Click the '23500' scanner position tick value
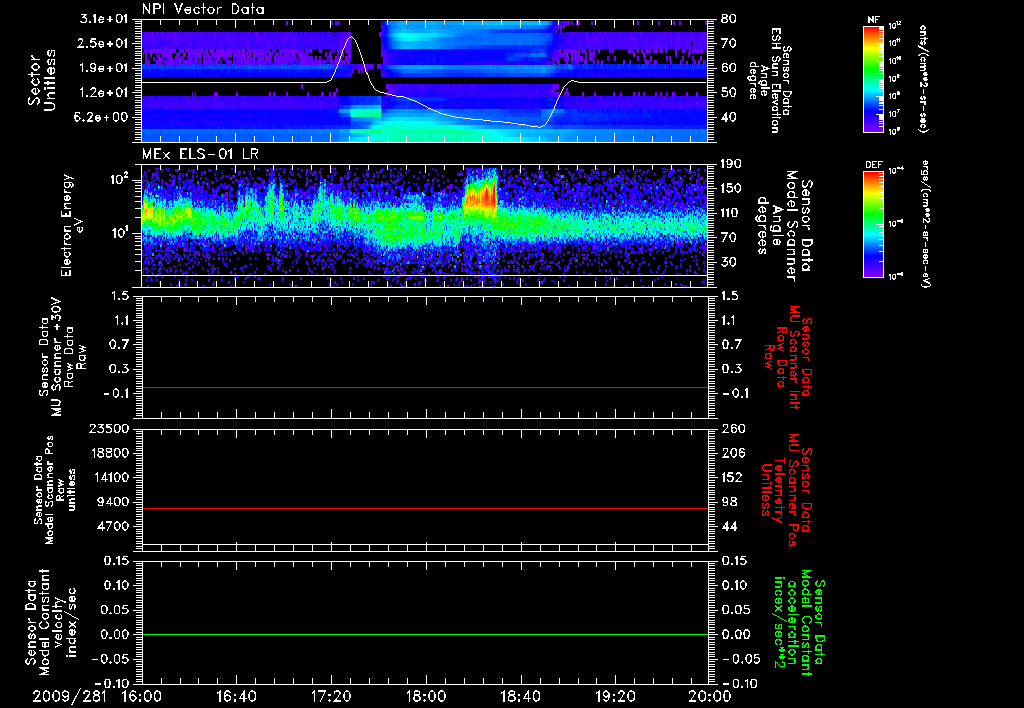 click(x=110, y=429)
